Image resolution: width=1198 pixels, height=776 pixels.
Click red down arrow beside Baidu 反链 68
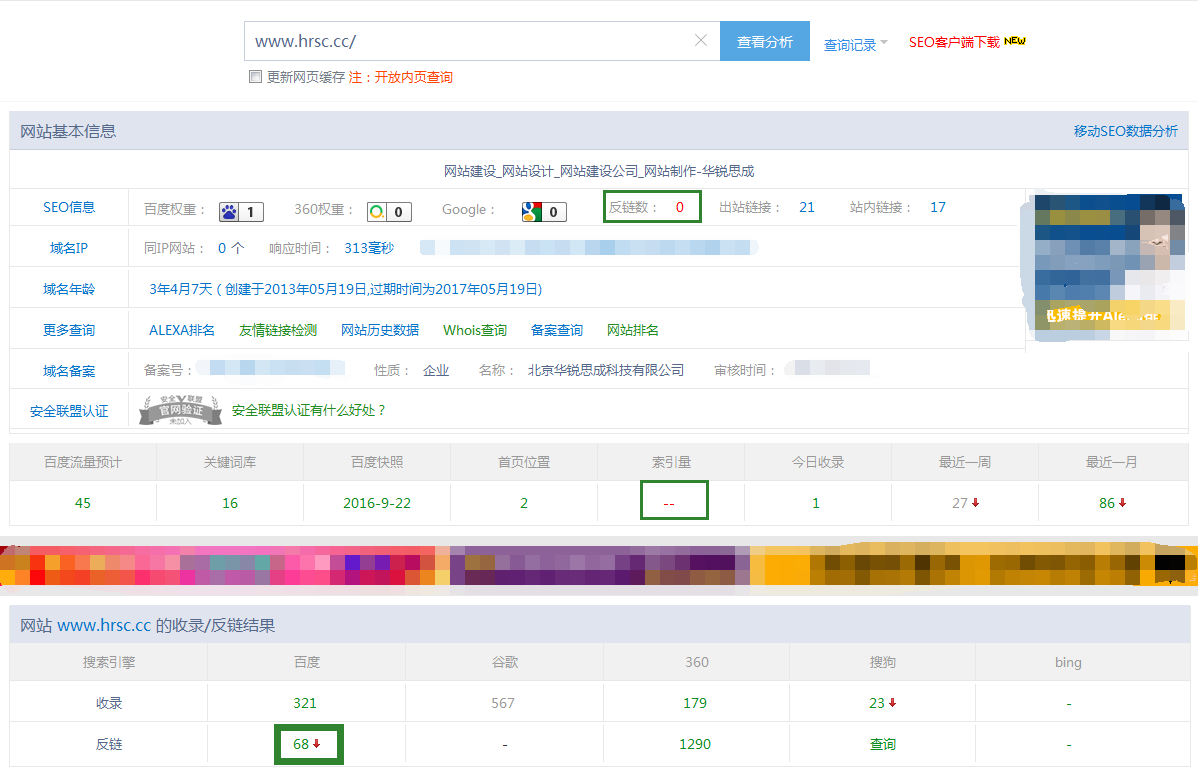(x=317, y=744)
